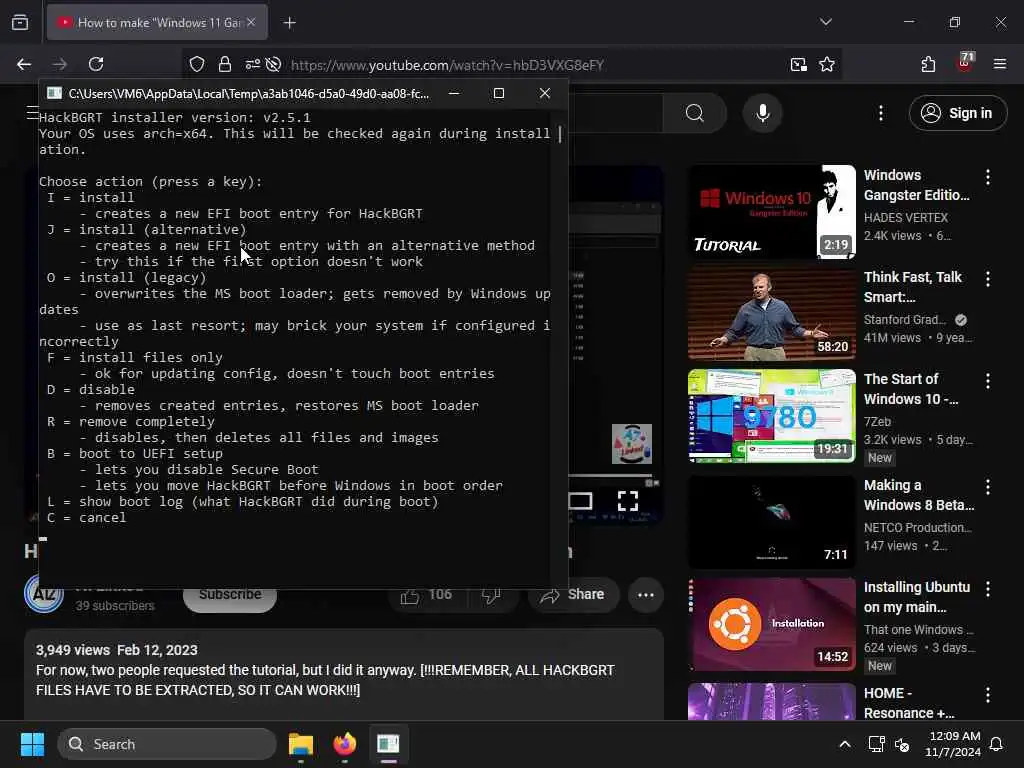Open more actions ellipsis next to Share
Viewport: 1024px width, 768px height.
pyautogui.click(x=645, y=595)
